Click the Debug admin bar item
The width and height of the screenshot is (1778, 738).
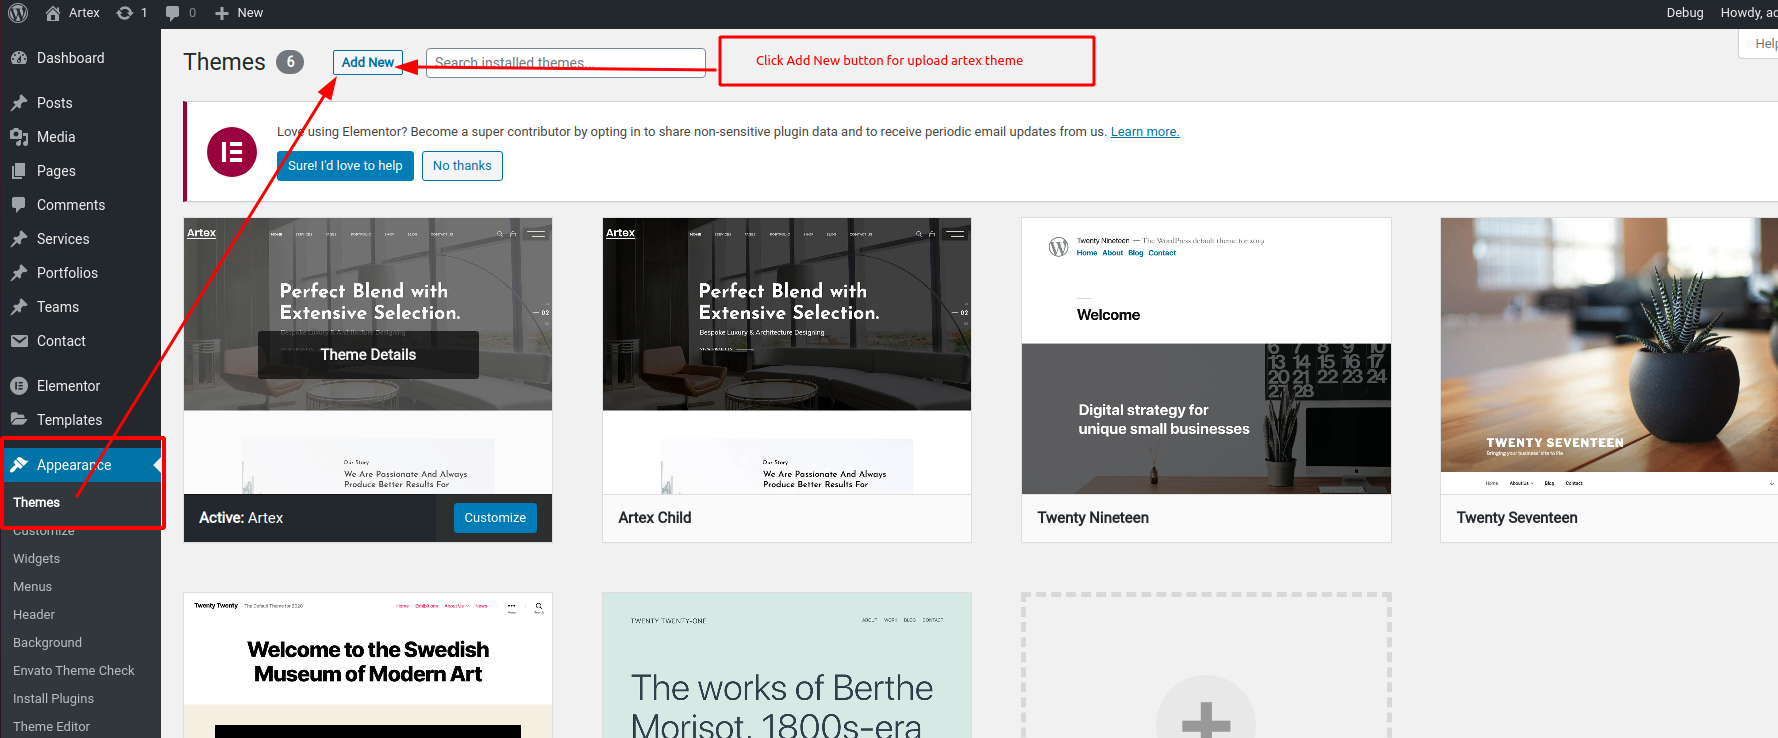click(1685, 13)
